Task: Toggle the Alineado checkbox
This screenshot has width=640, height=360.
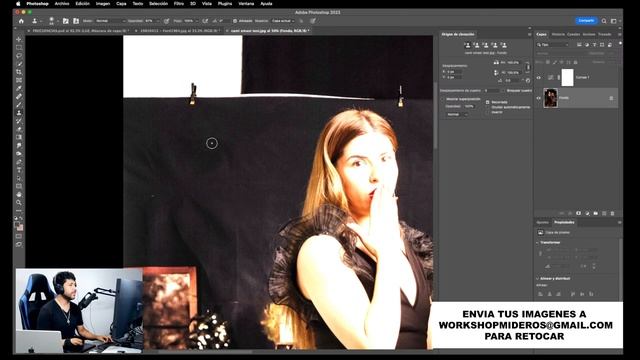Action: [235, 21]
